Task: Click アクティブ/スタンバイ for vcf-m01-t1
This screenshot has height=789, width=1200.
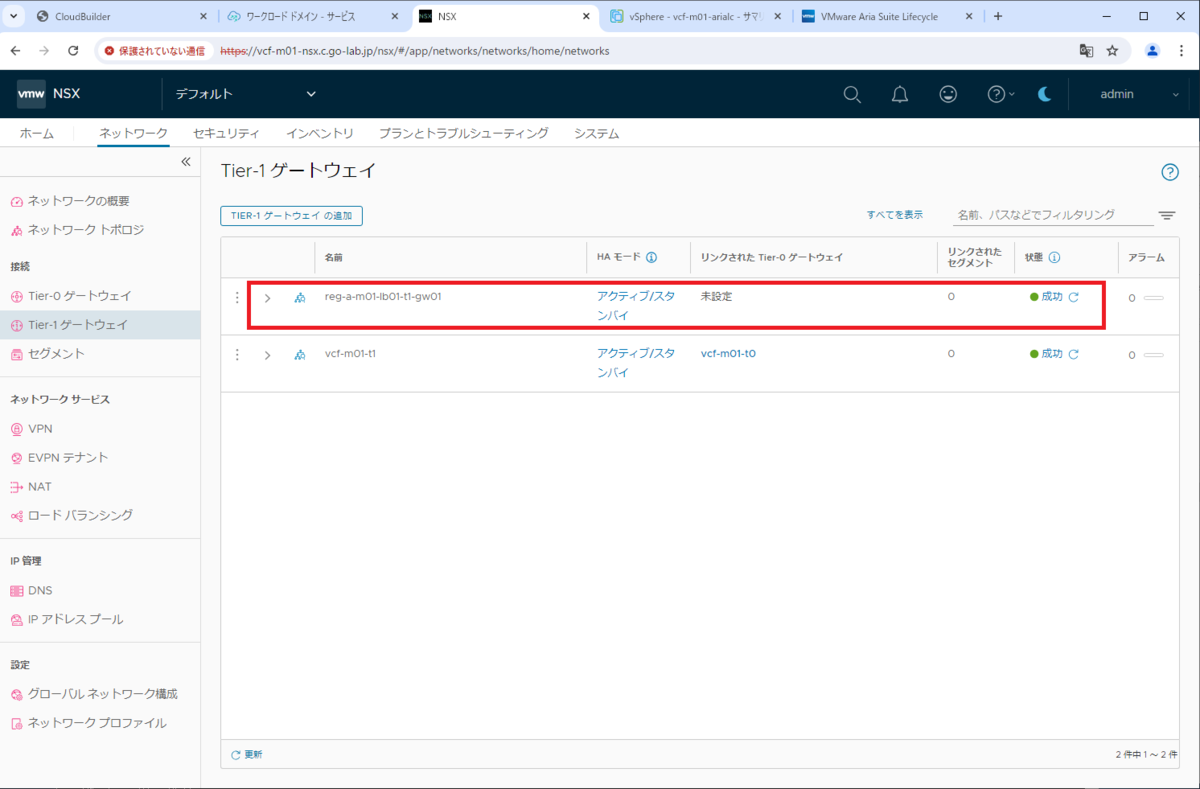Action: click(x=636, y=363)
